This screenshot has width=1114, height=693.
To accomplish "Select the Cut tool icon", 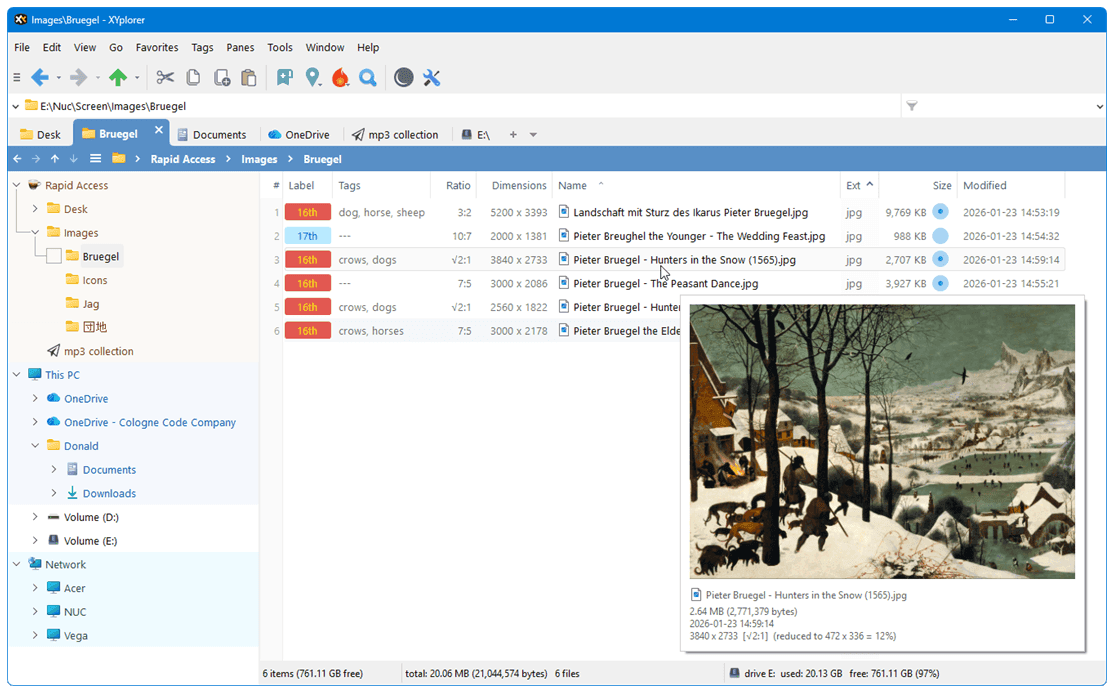I will point(165,77).
